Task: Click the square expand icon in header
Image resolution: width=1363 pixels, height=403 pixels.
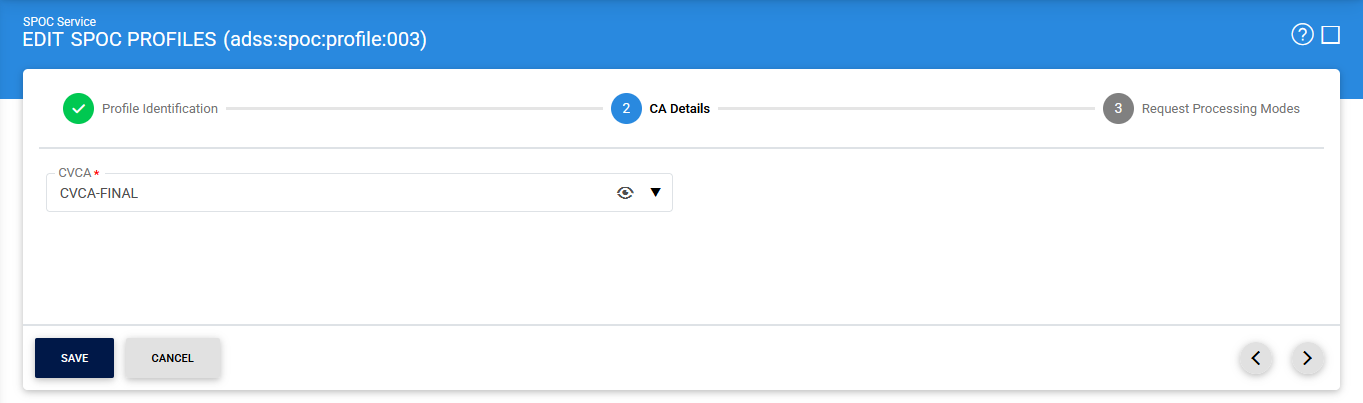Action: 1330,35
